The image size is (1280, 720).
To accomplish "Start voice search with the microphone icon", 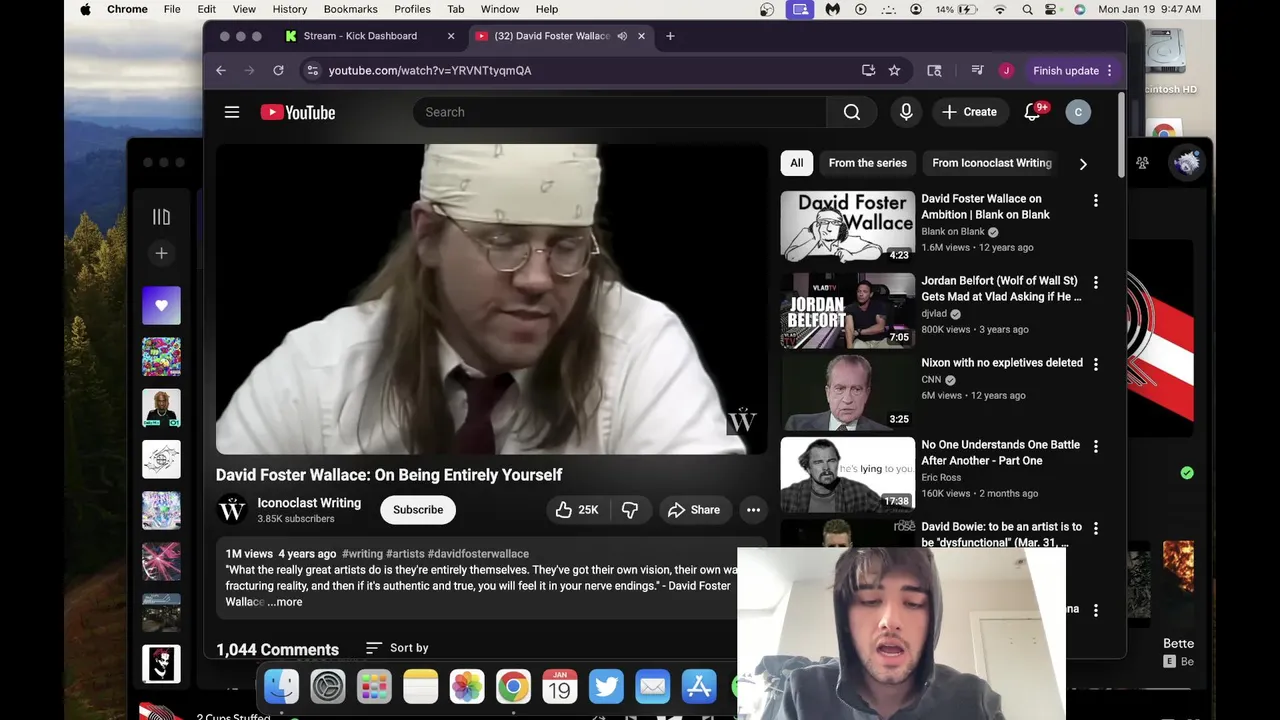I will pyautogui.click(x=906, y=112).
